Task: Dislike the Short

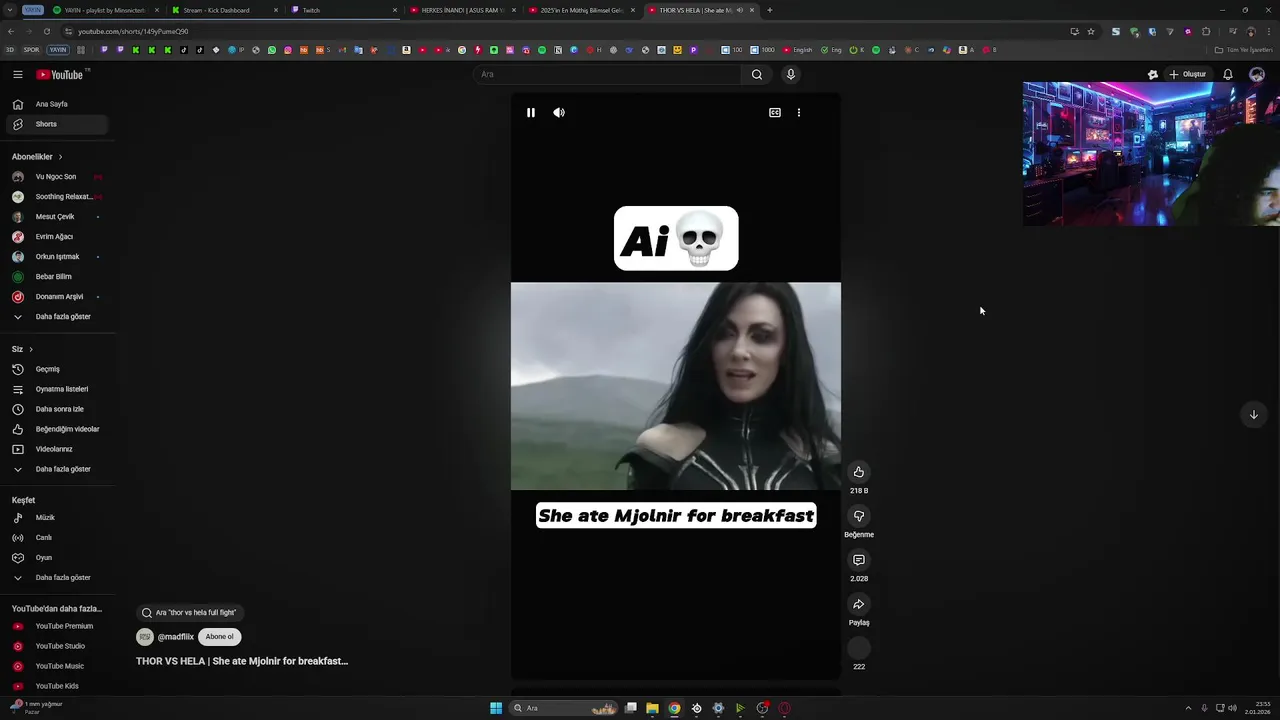Action: (x=858, y=516)
